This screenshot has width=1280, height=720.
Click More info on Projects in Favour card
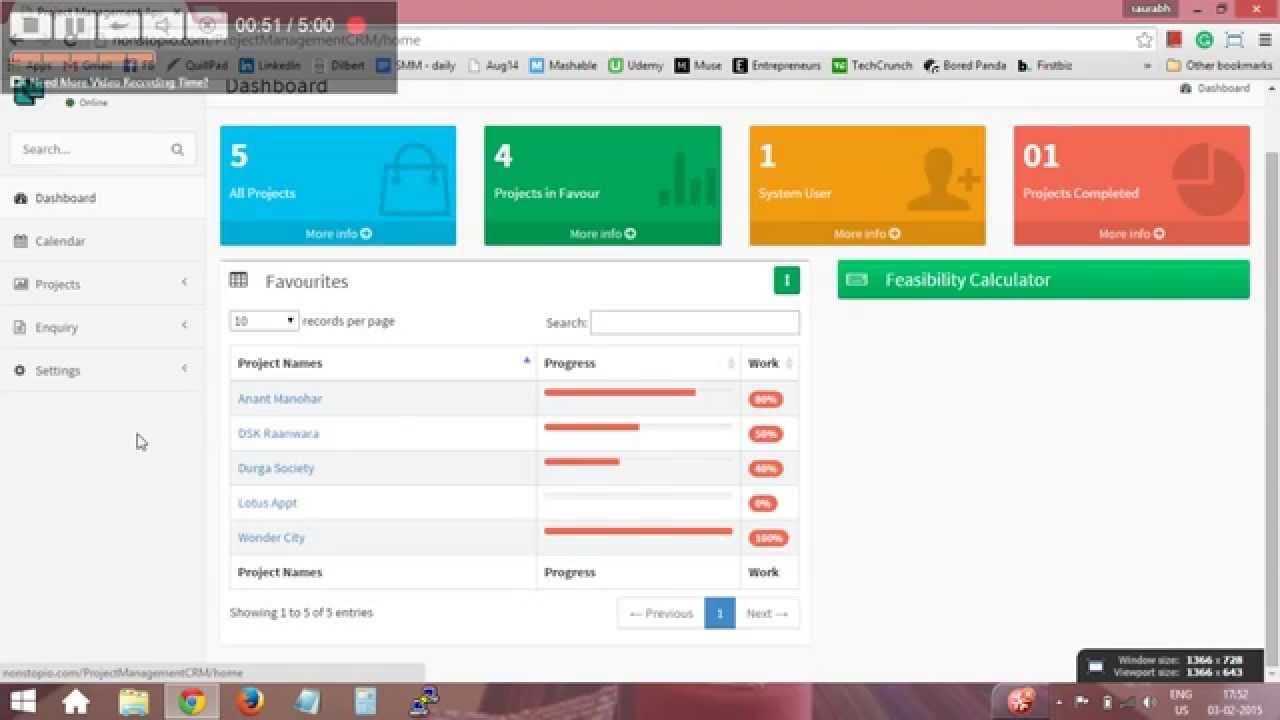coord(603,234)
